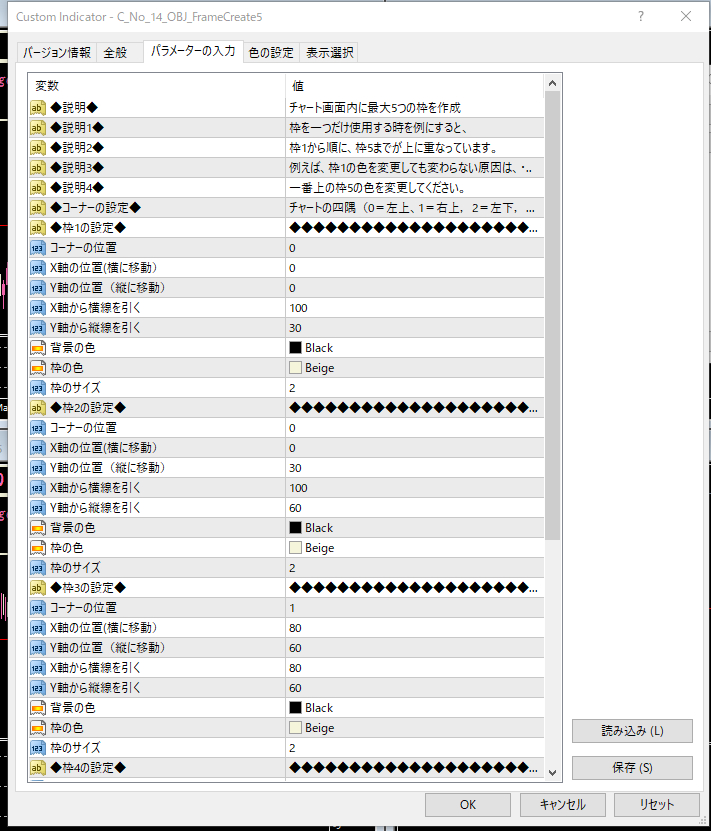The image size is (711, 831).
Task: Click the Beige swatch for 枠1 枠の色
Action: [295, 368]
